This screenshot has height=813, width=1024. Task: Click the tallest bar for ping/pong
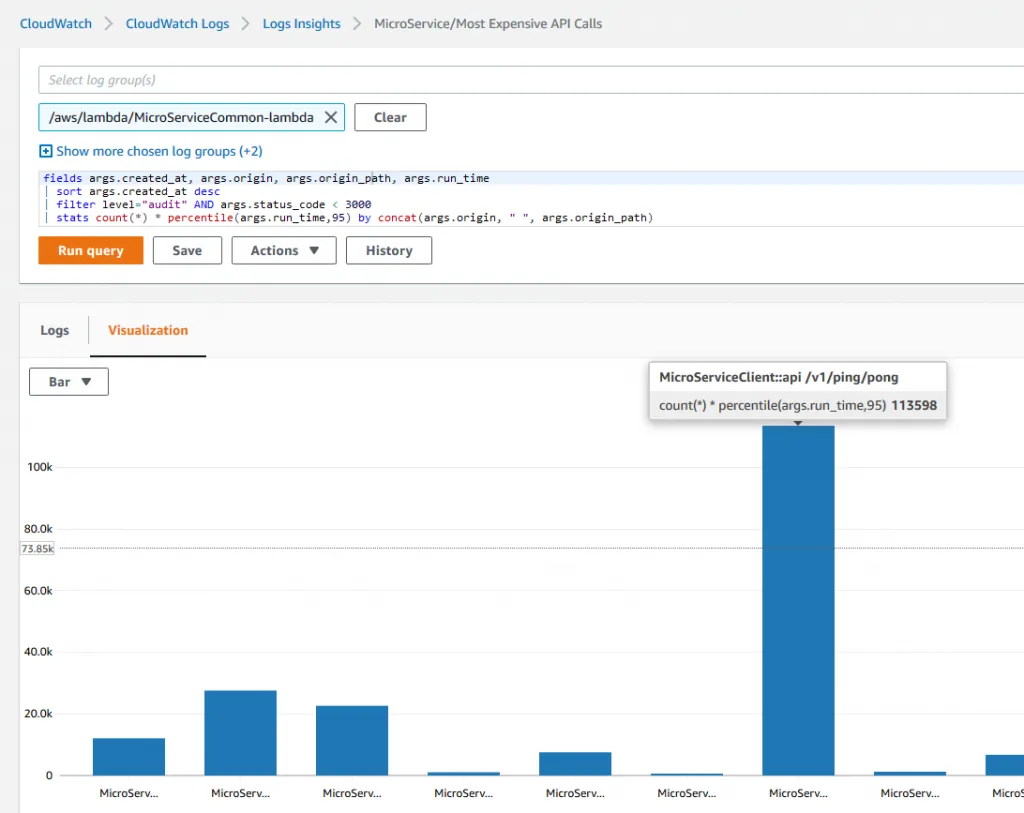click(798, 600)
